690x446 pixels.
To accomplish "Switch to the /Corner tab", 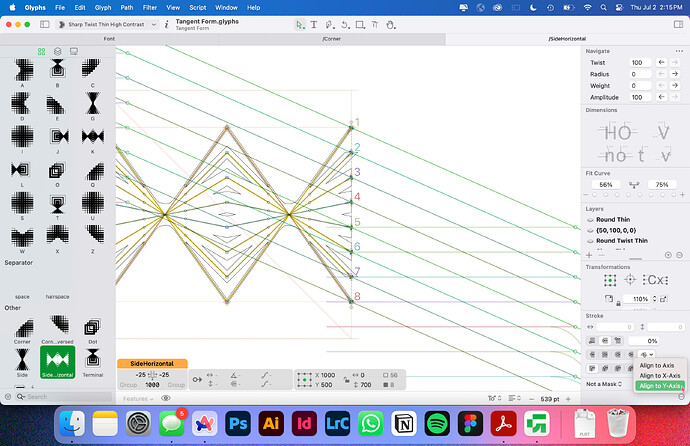I will (x=332, y=39).
